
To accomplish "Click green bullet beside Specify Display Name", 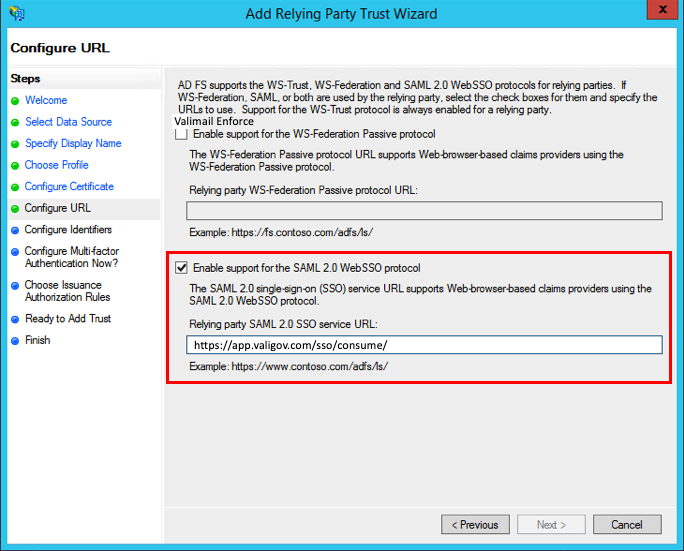I will coord(15,144).
